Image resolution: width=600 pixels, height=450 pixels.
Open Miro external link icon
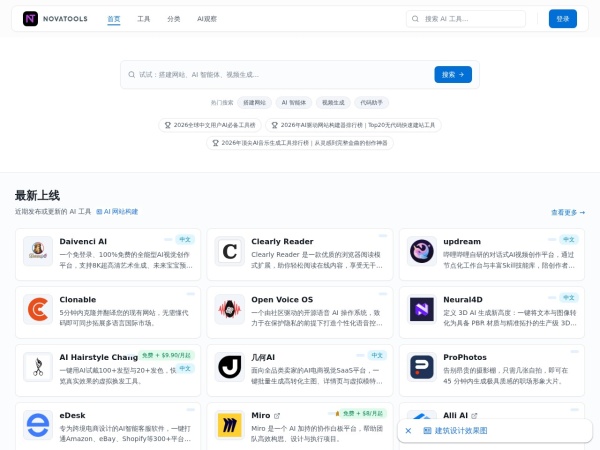pyautogui.click(x=277, y=416)
